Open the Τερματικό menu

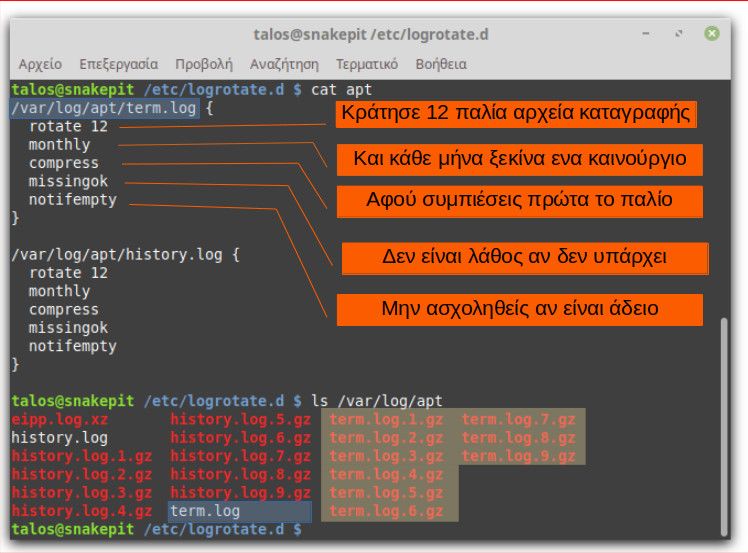coord(367,64)
